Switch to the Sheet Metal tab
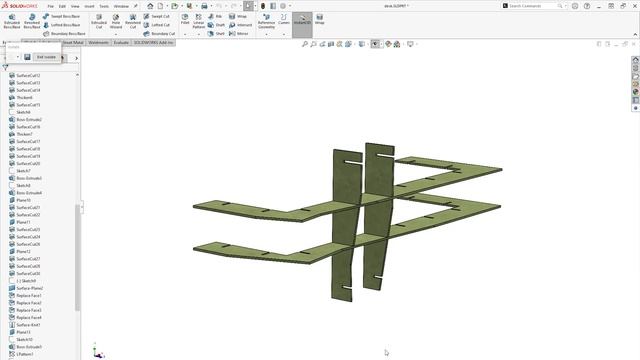Screen dimensions: 640x360 click(73, 42)
